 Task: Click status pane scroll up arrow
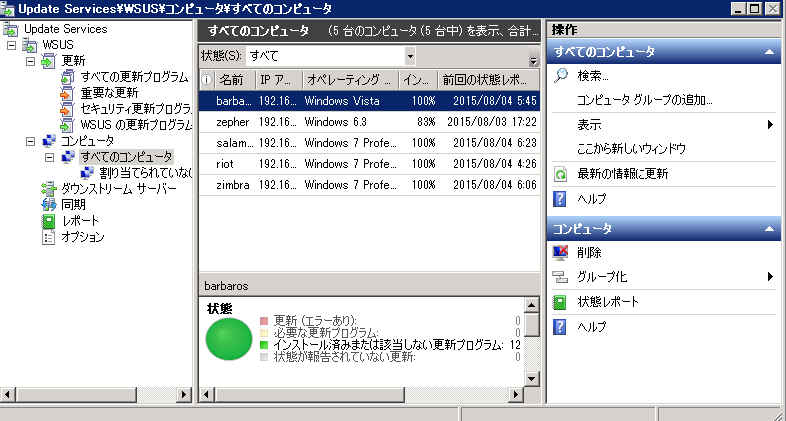(x=531, y=304)
